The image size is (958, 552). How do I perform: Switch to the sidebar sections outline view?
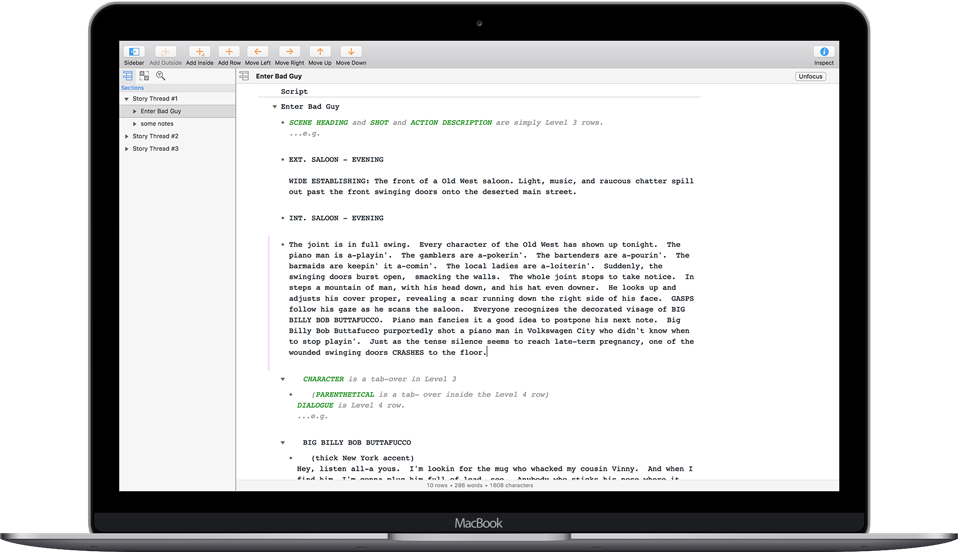129,76
